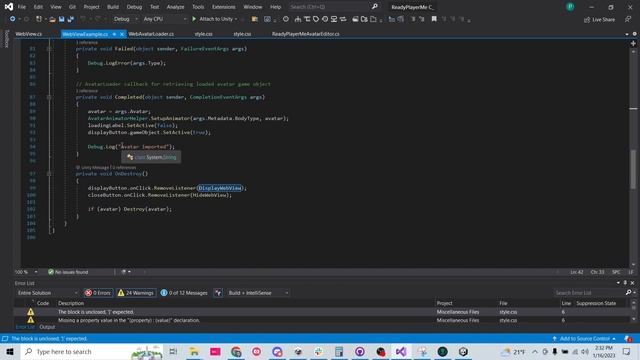Screen dimensions: 640x360
Task: Click the Live Share button
Action: pos(599,19)
